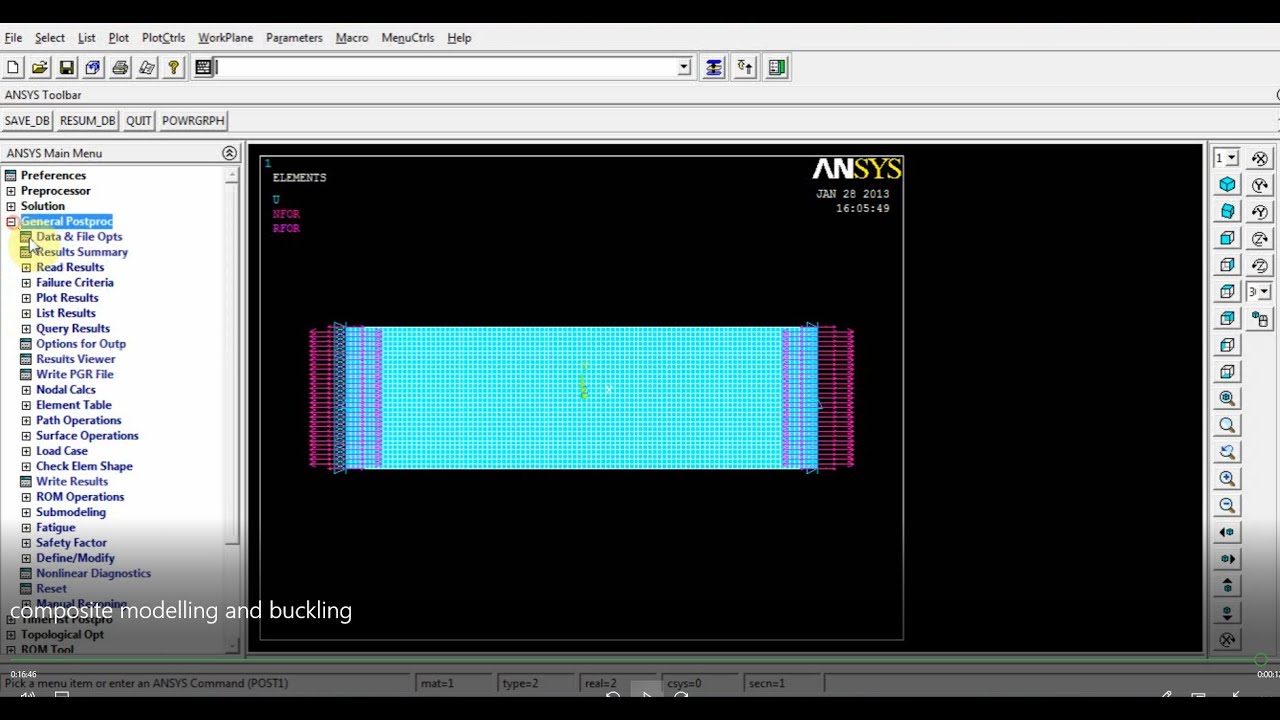Open the MenuCtrls menu
This screenshot has width=1280, height=720.
click(x=408, y=38)
